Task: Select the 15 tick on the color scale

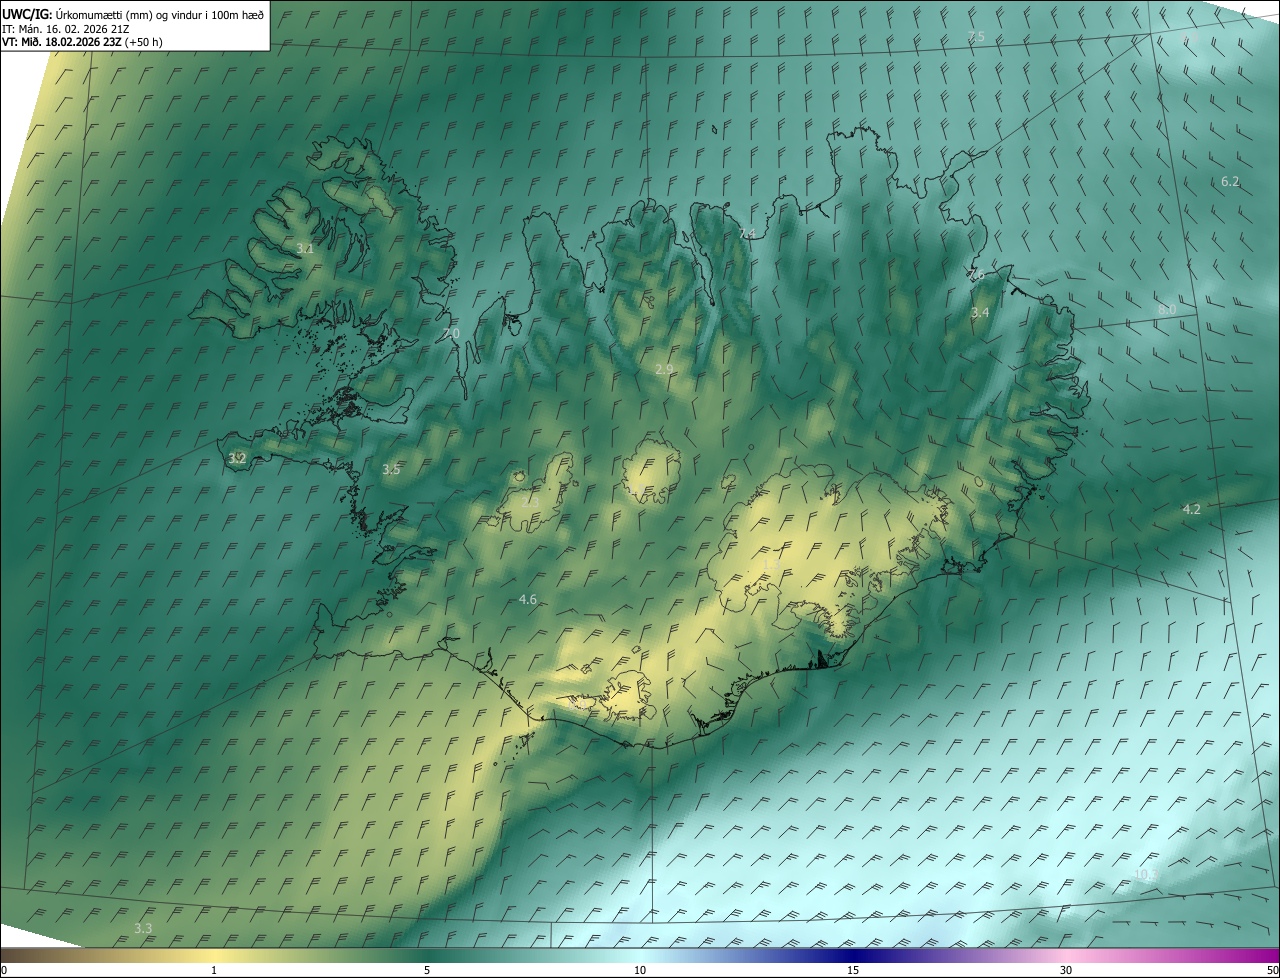Action: point(853,970)
